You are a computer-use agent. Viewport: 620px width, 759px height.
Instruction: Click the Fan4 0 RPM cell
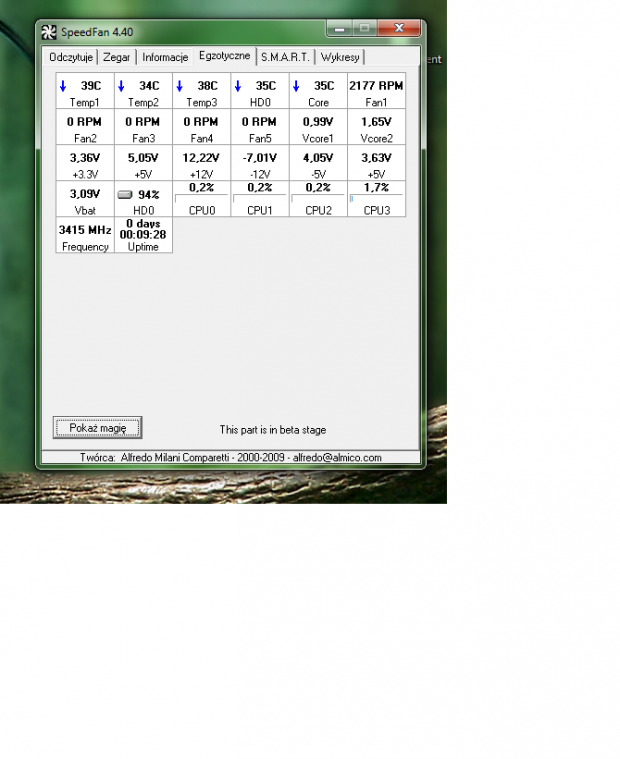201,127
